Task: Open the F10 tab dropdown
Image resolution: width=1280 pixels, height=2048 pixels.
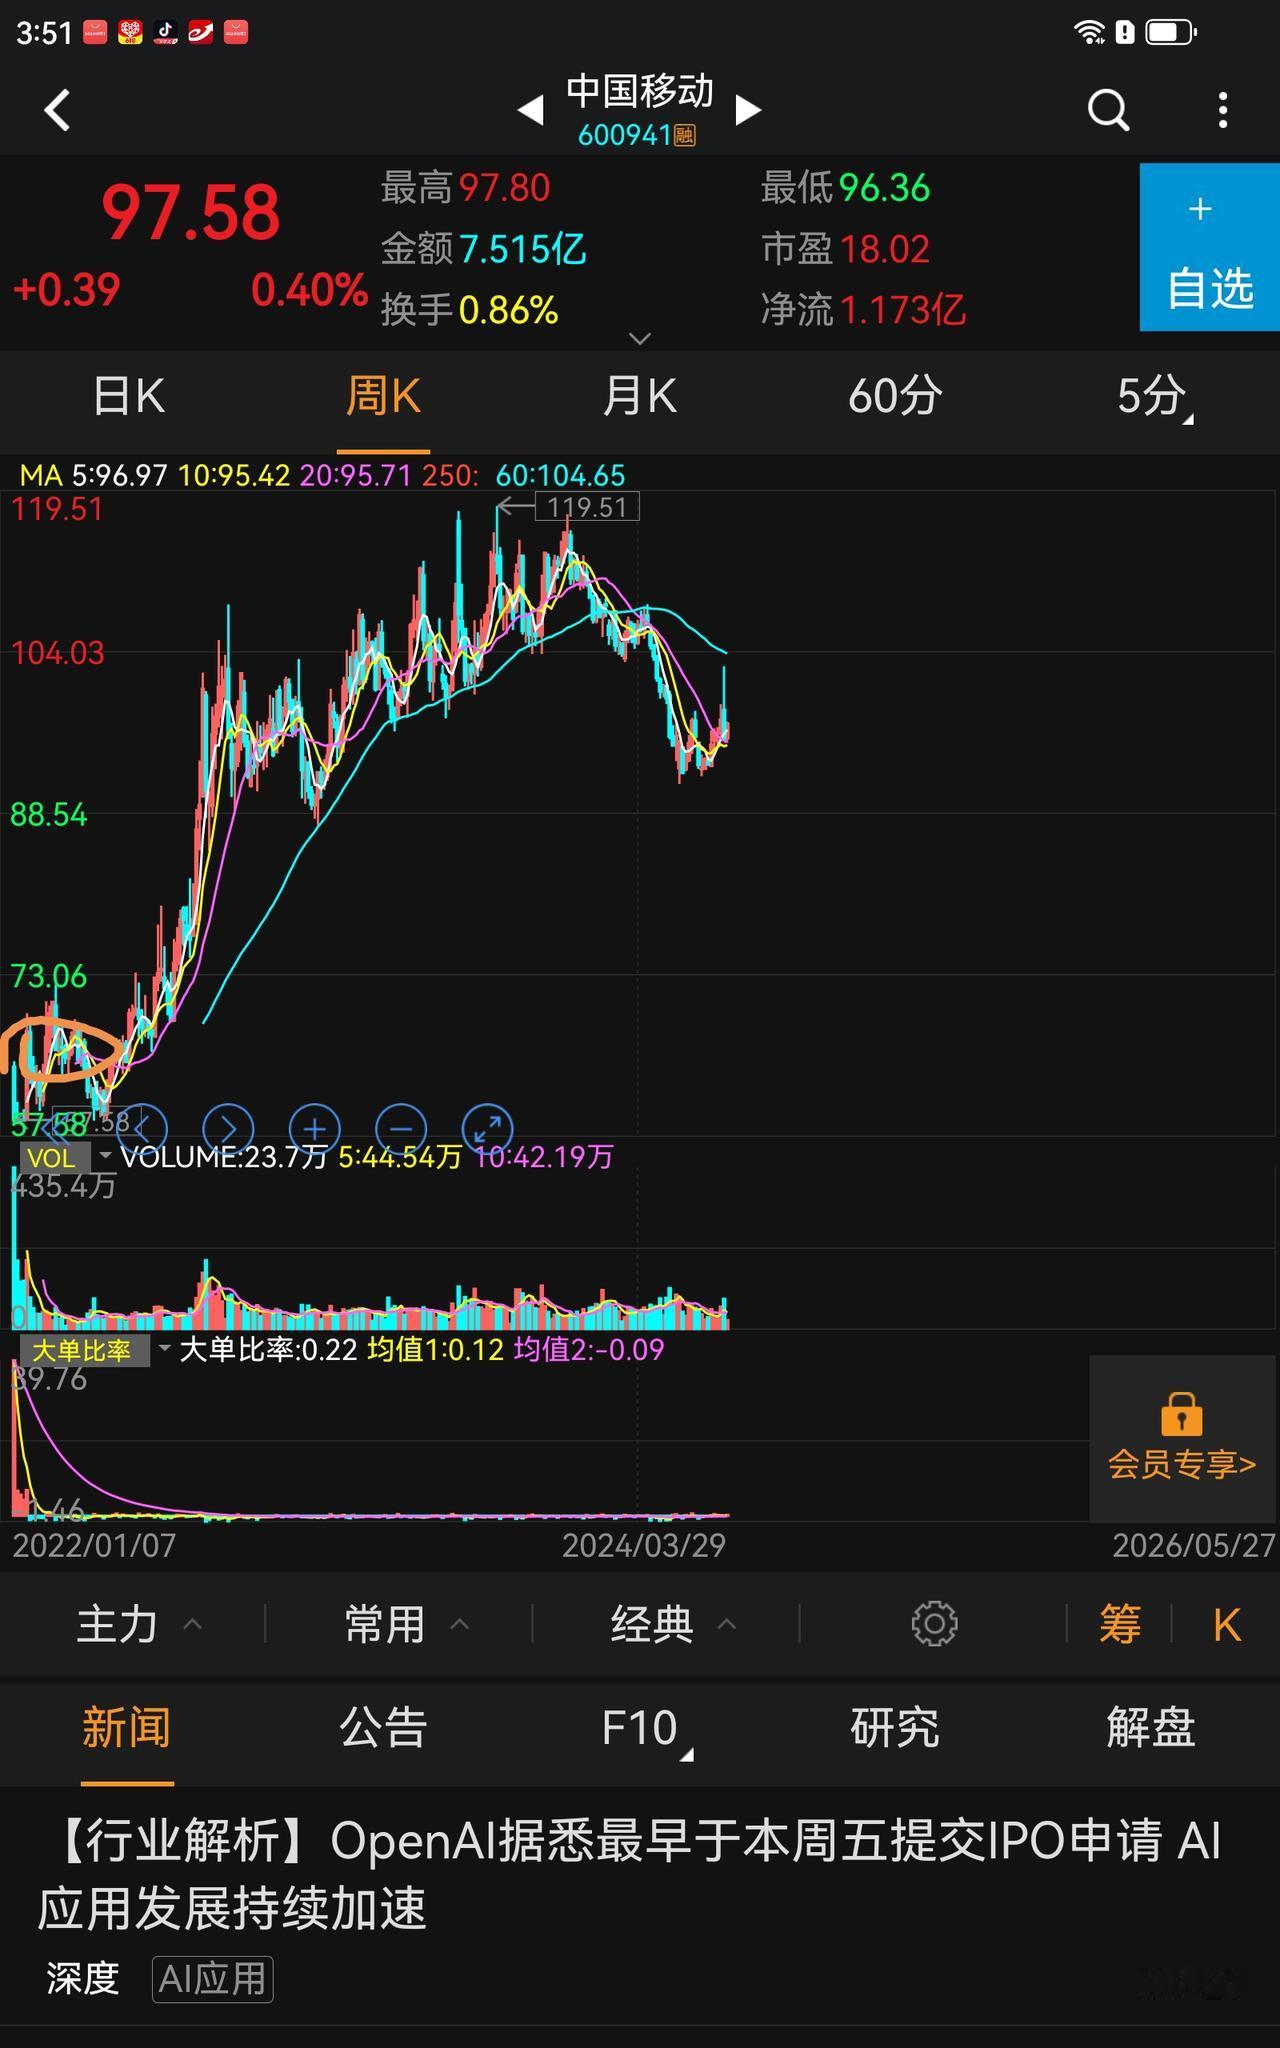Action: pyautogui.click(x=645, y=1729)
